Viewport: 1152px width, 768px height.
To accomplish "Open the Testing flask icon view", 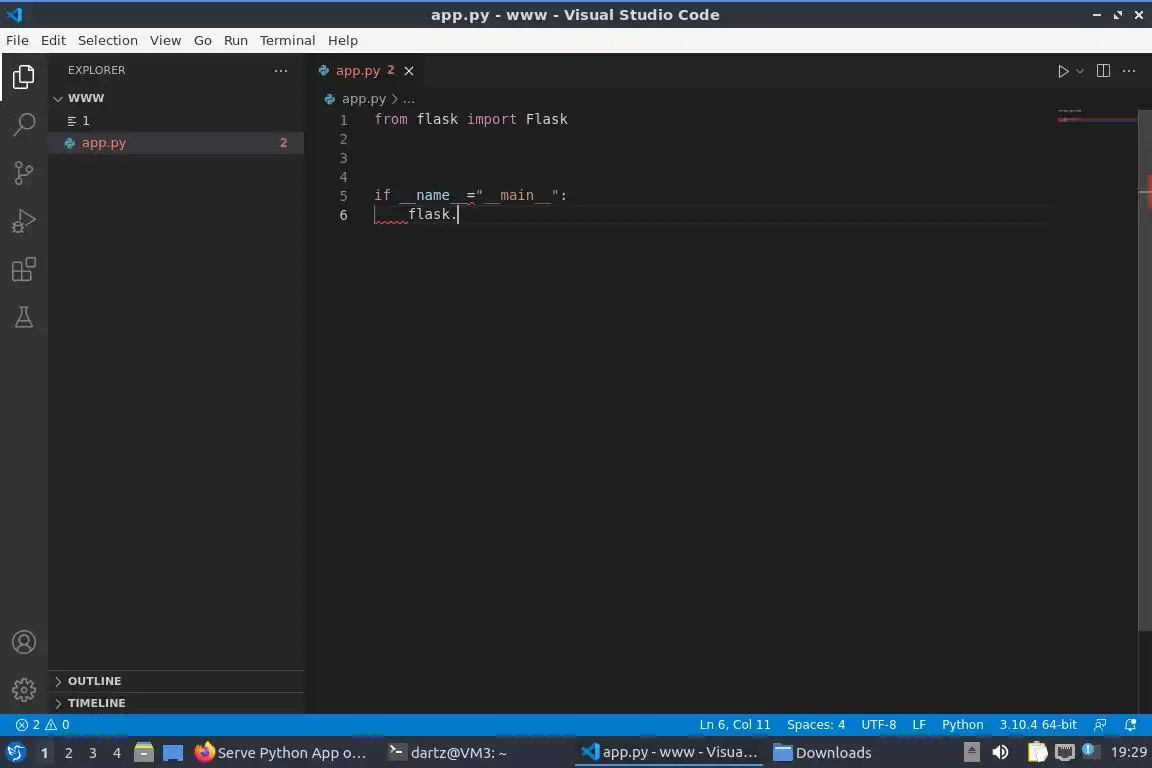I will 24,317.
